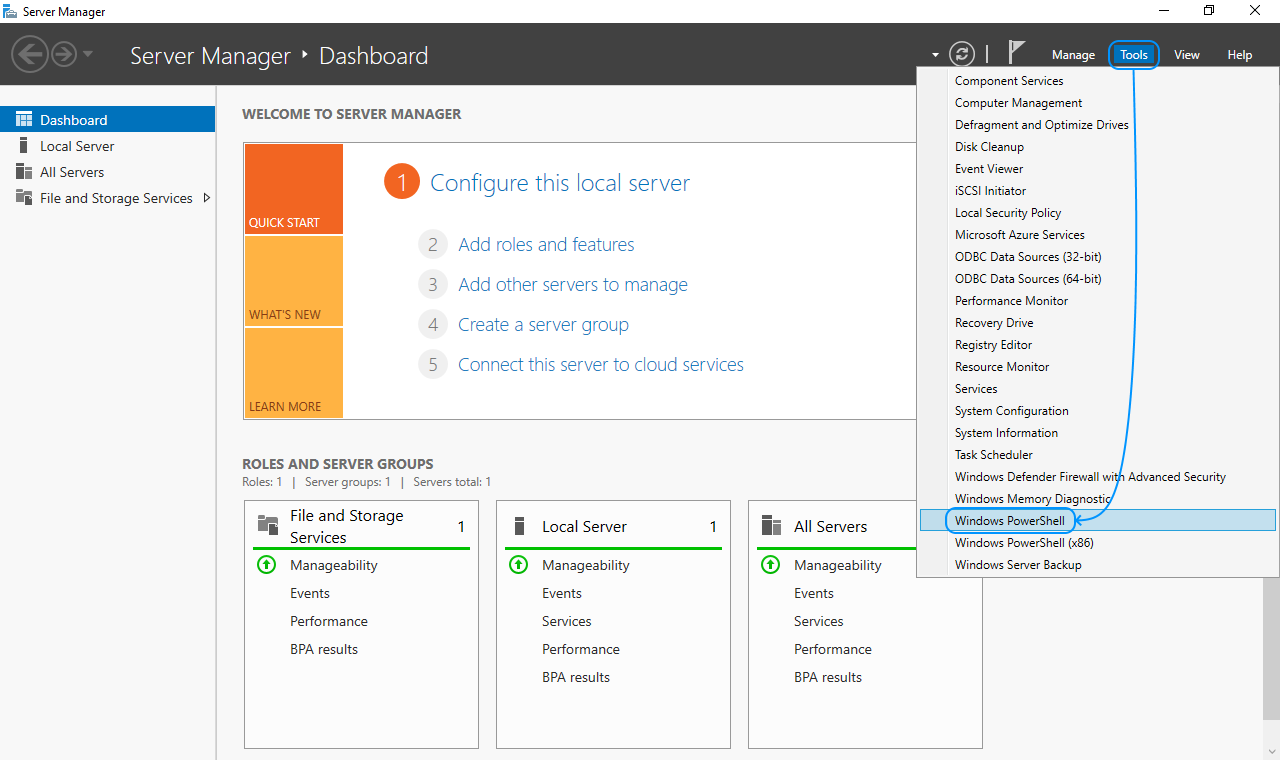
Task: Click the Dashboard sidebar icon
Action: coord(24,119)
